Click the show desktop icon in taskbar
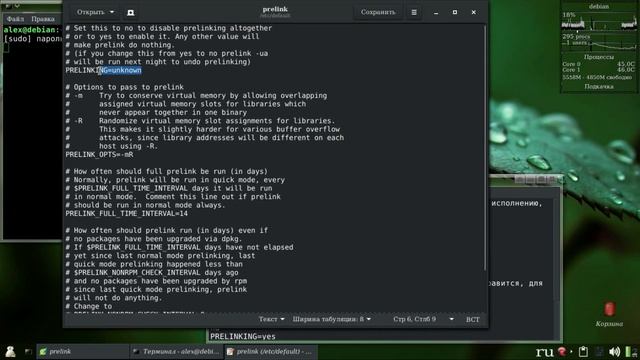This screenshot has width=640, height=360. coord(28,351)
